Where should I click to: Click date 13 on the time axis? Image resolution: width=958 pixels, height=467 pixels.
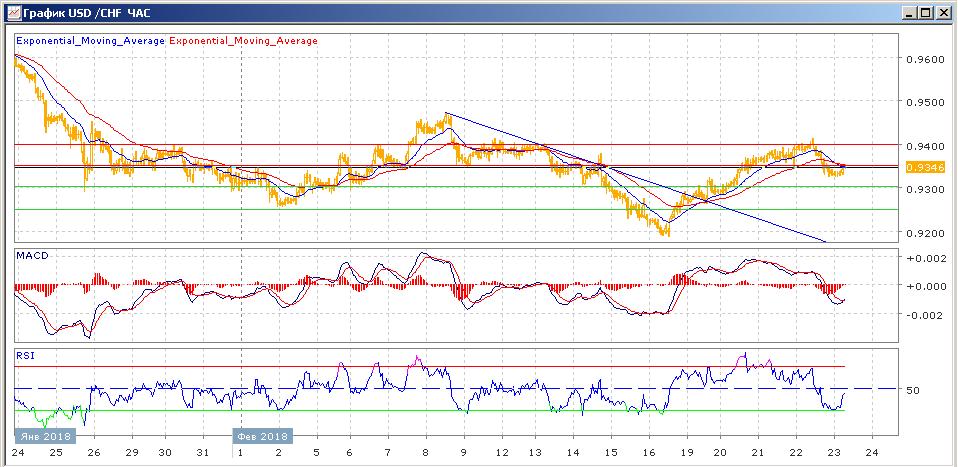[536, 453]
